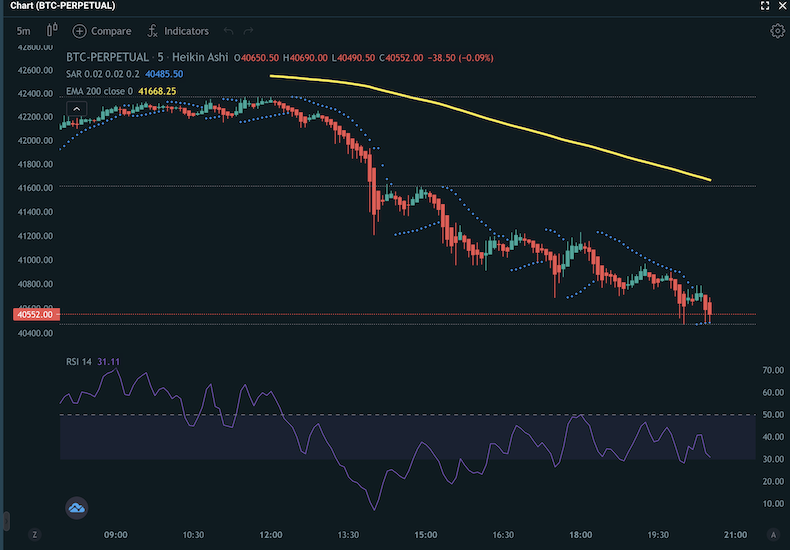Open the 5m timeframe selector
This screenshot has height=550, width=790.
23,31
